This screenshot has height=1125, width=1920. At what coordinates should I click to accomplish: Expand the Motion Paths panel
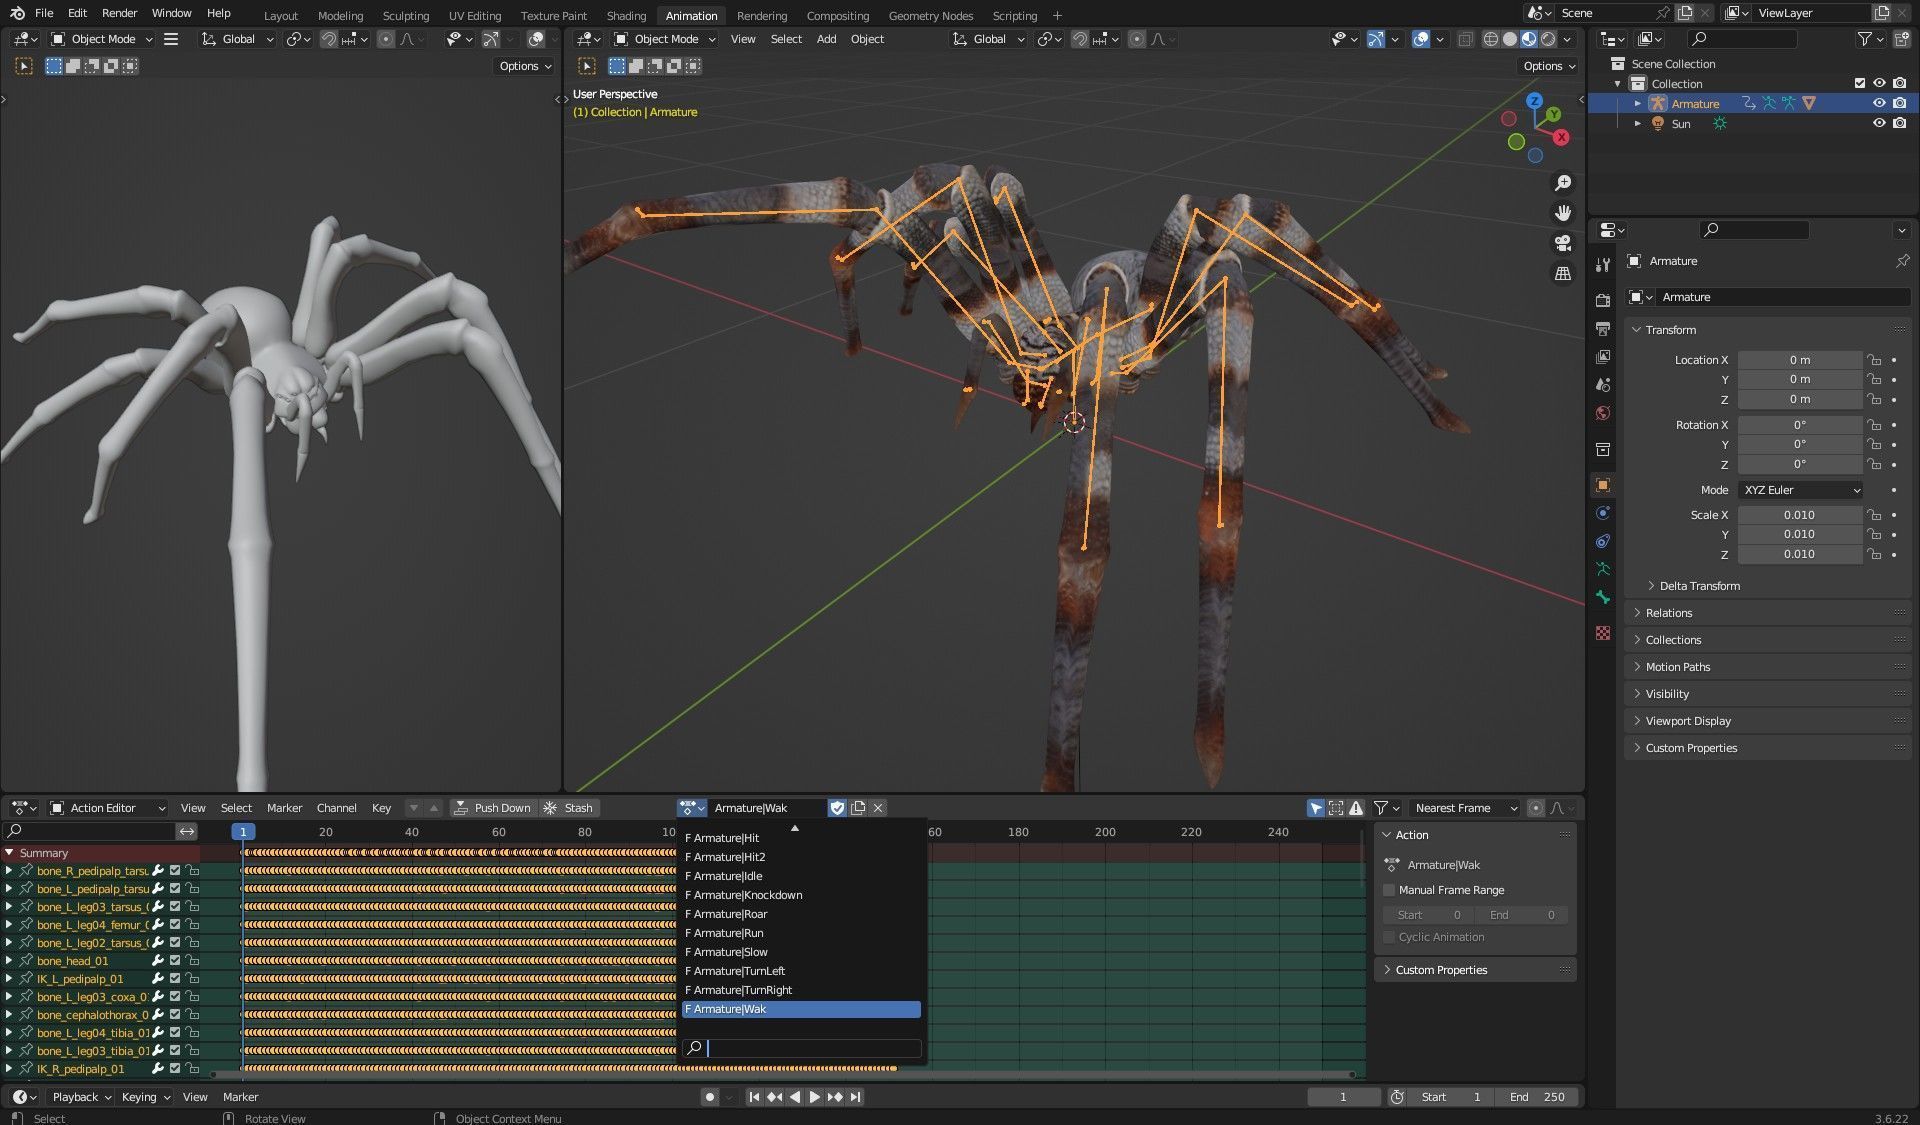(1768, 667)
